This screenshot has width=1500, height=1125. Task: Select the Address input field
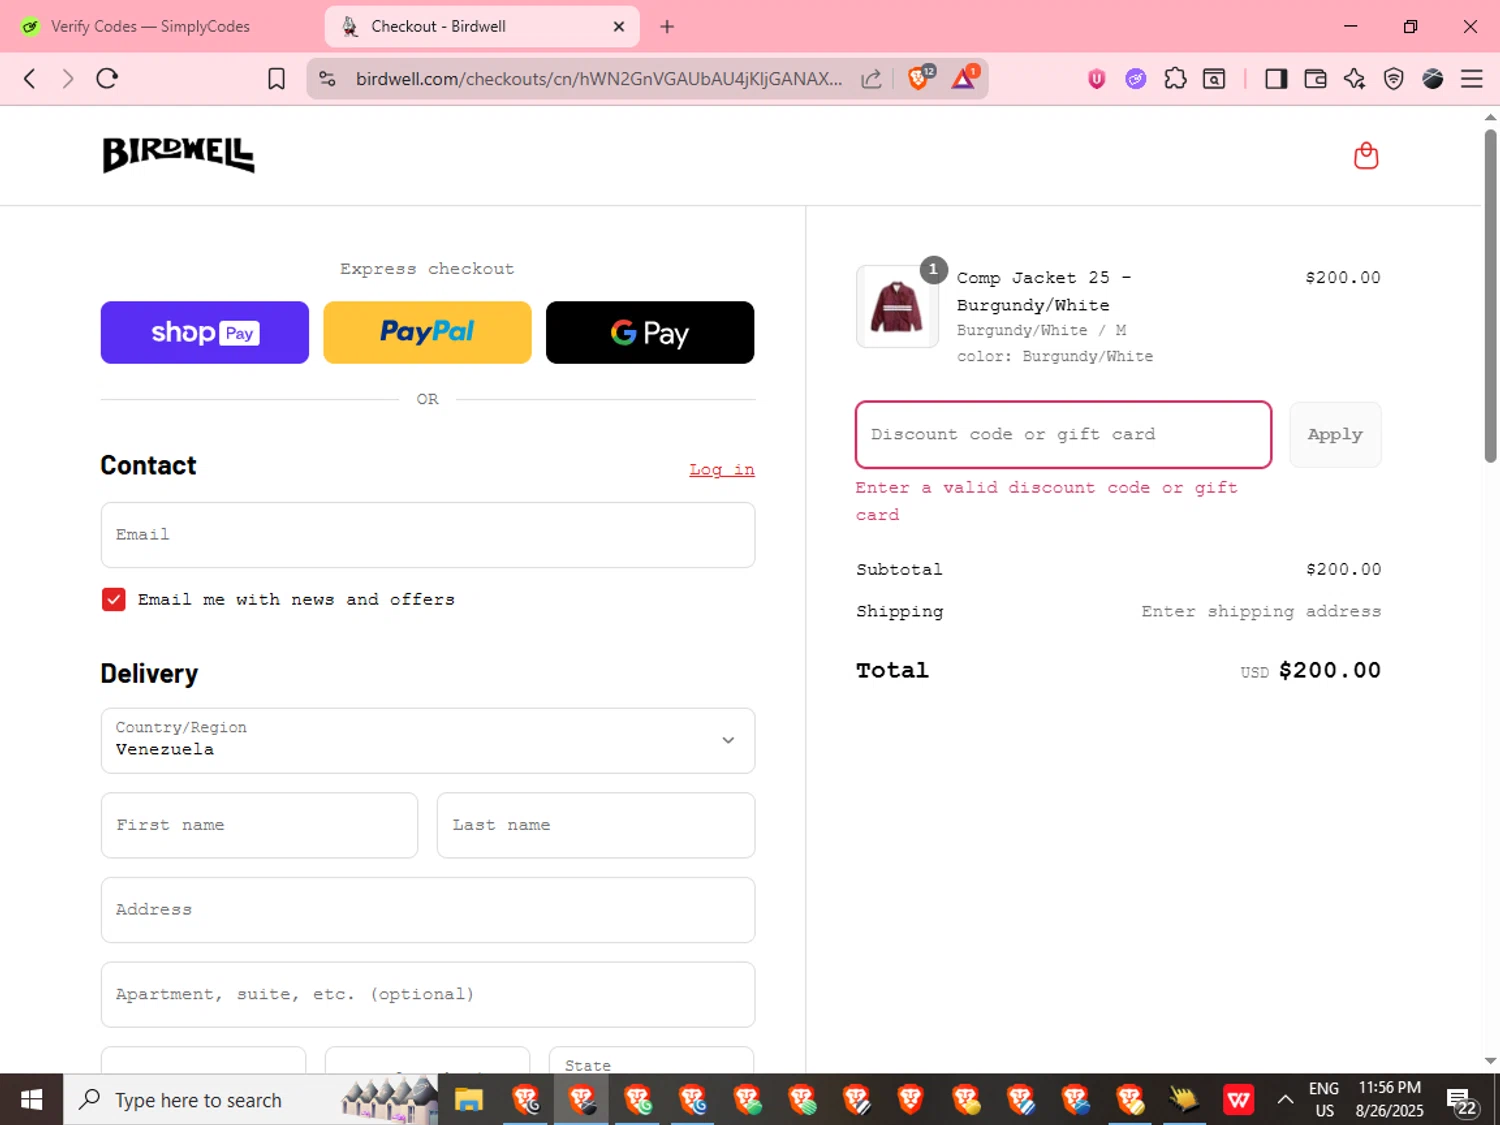point(428,910)
